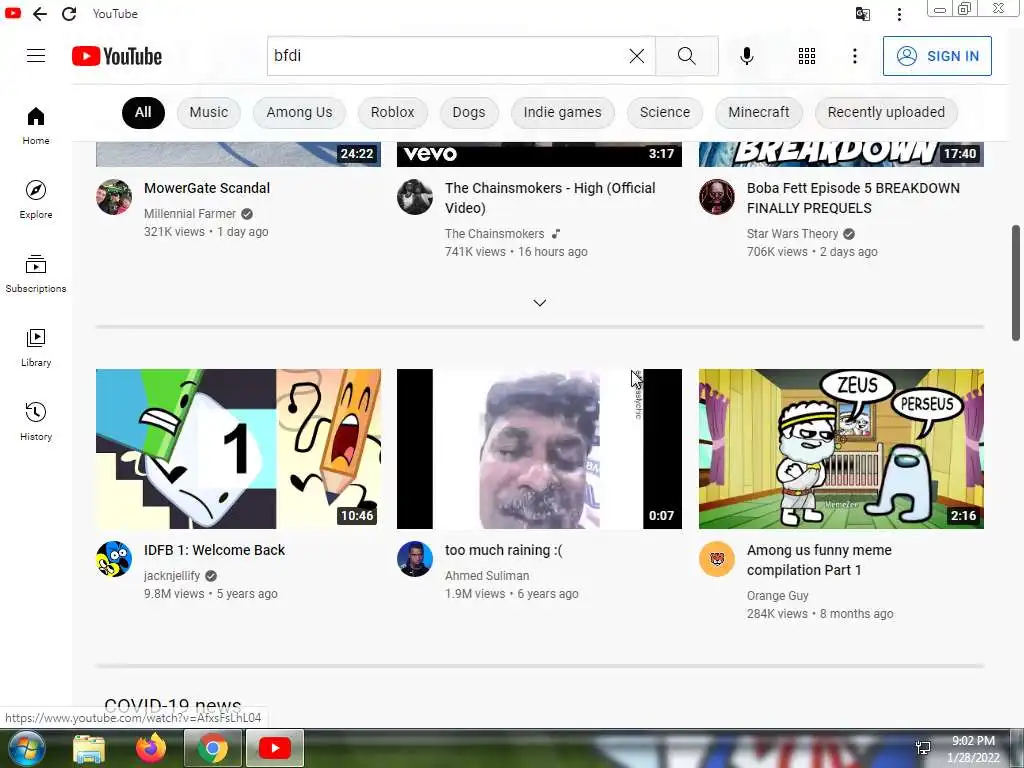This screenshot has width=1024, height=768.
Task: Play the too much raining thumbnail
Action: pyautogui.click(x=539, y=449)
